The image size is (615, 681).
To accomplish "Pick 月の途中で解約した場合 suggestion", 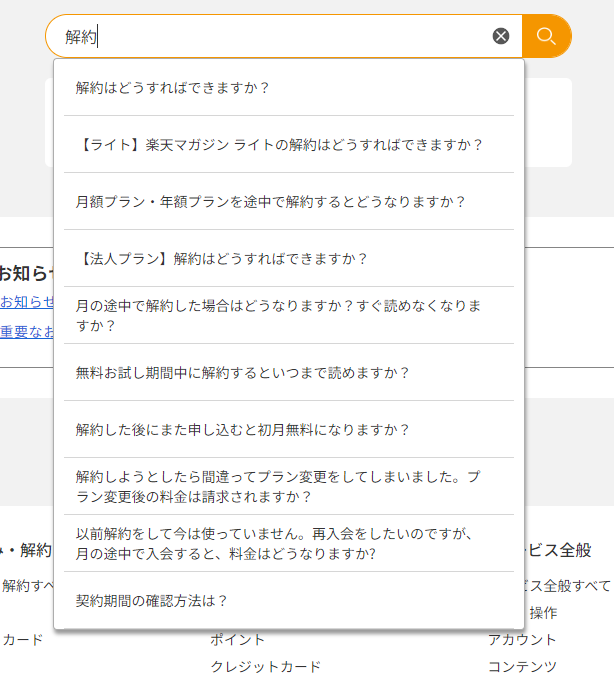I will tap(279, 315).
